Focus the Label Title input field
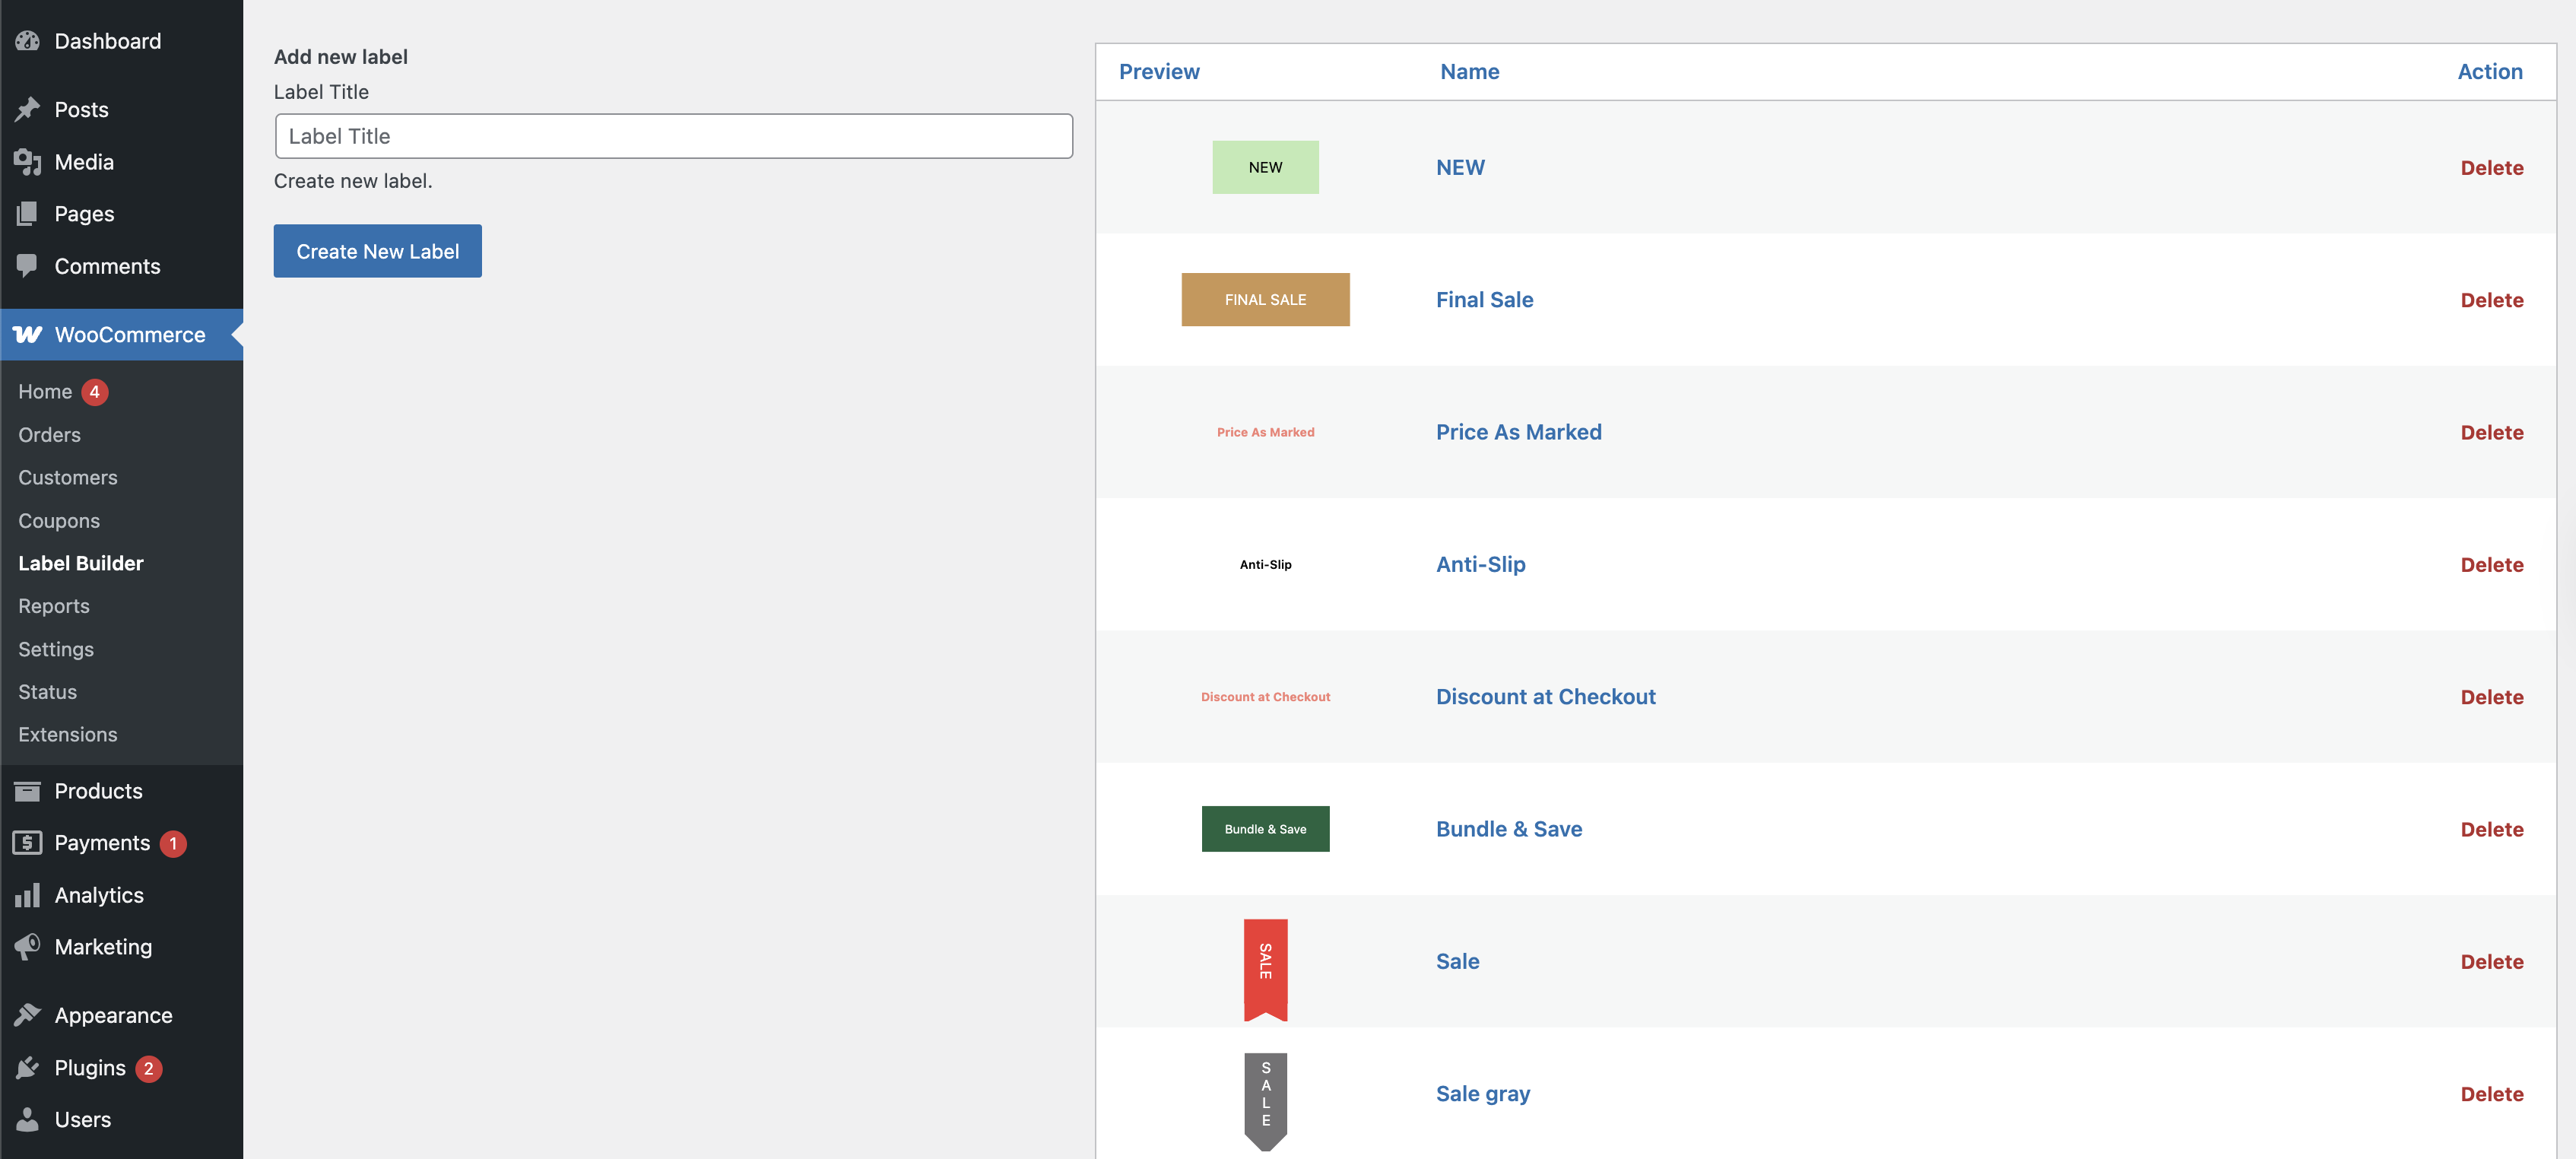Image resolution: width=2576 pixels, height=1159 pixels. click(674, 136)
